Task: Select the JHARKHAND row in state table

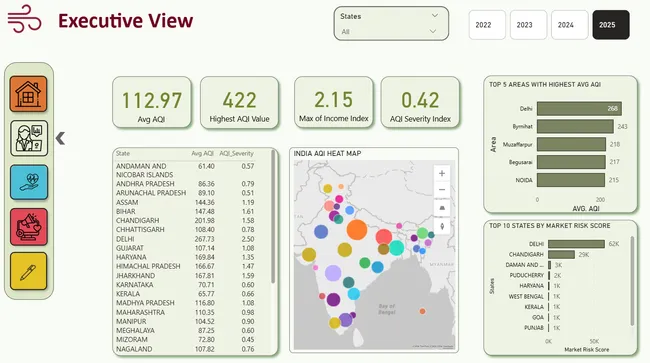Action: (x=185, y=276)
